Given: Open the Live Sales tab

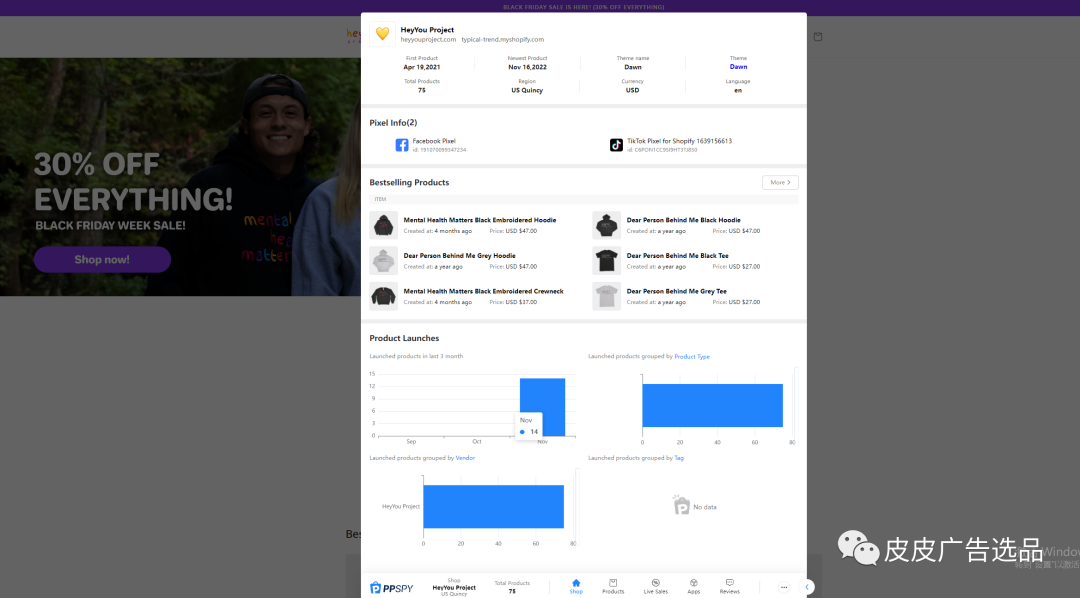Looking at the screenshot, I should click(x=656, y=586).
